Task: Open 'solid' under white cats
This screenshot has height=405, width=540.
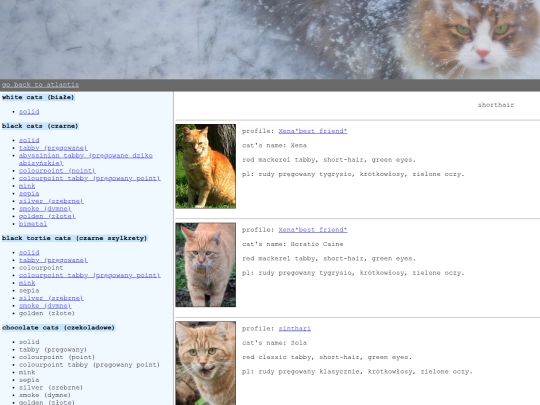Action: (29, 112)
